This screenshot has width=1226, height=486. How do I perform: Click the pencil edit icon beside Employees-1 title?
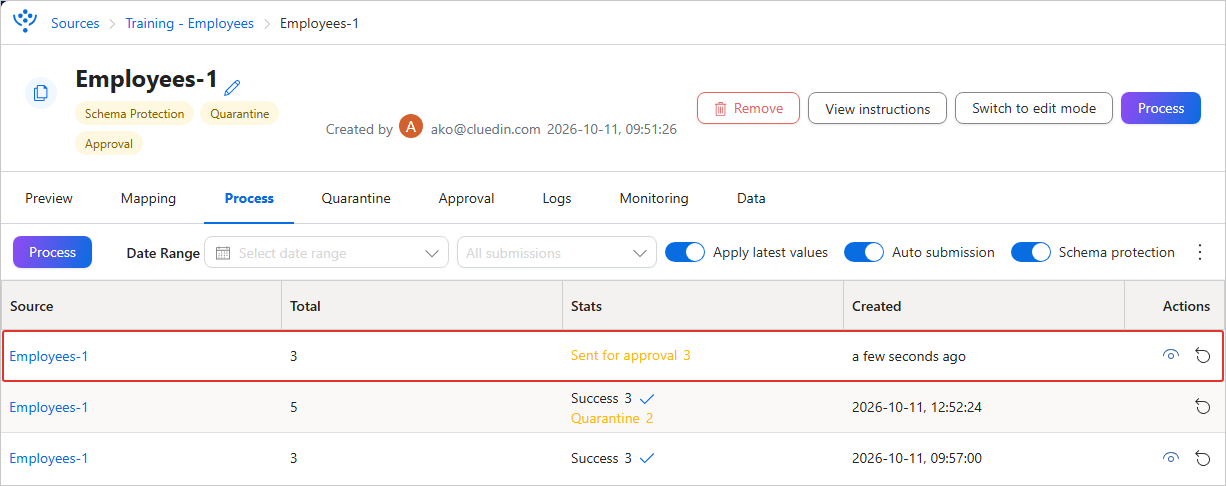[x=233, y=87]
